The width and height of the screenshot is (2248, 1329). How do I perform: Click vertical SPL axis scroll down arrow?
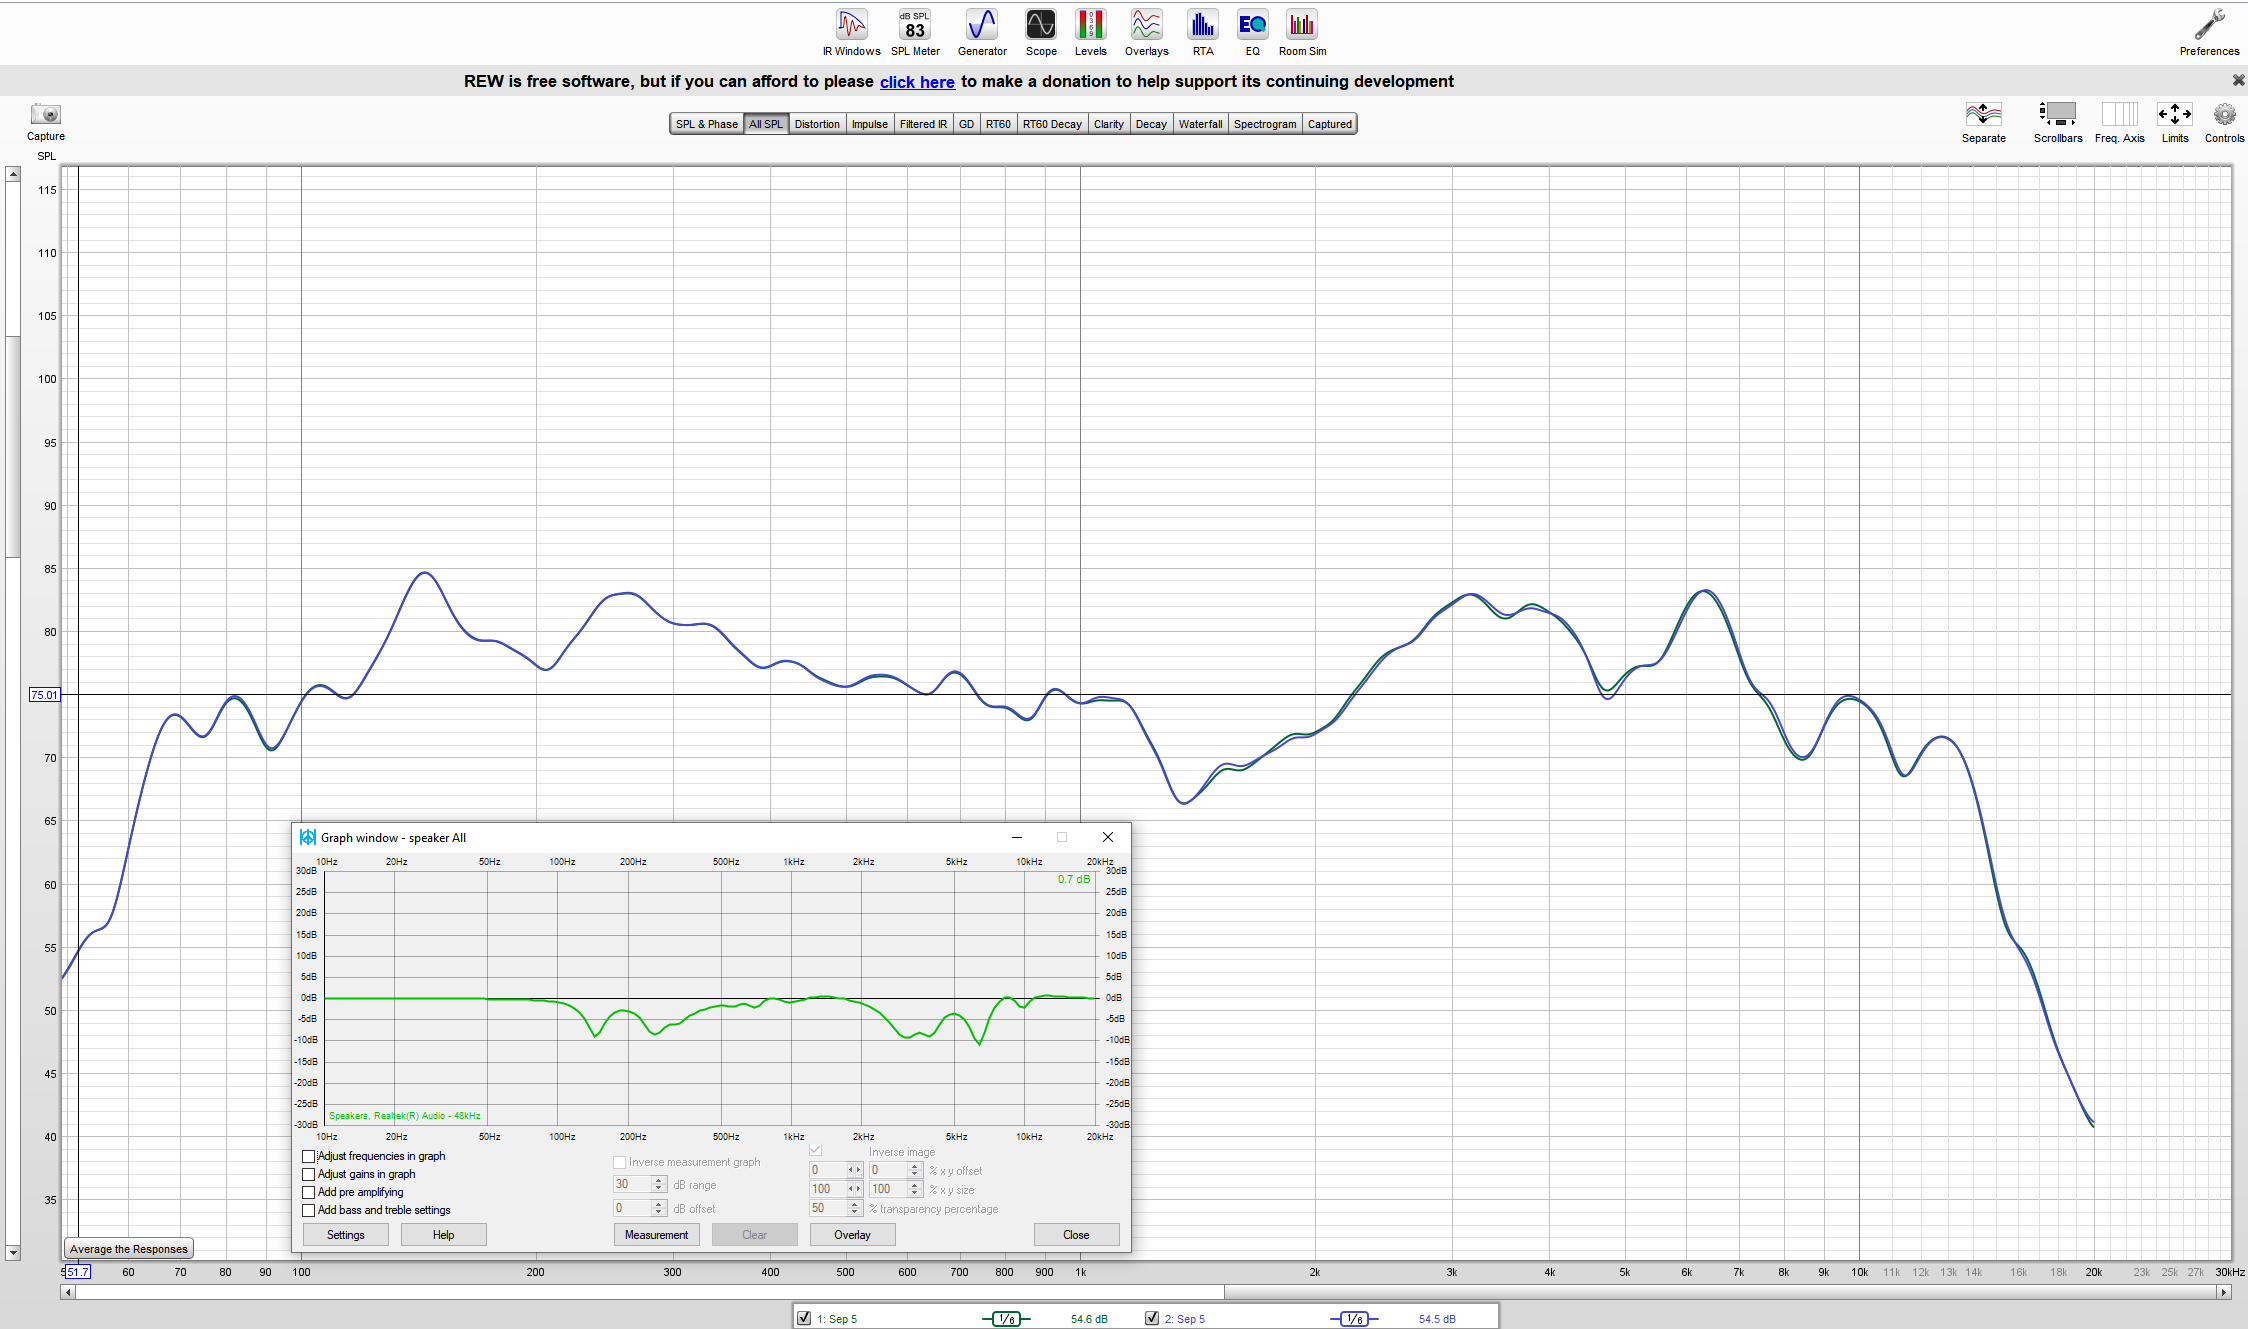[x=13, y=1252]
